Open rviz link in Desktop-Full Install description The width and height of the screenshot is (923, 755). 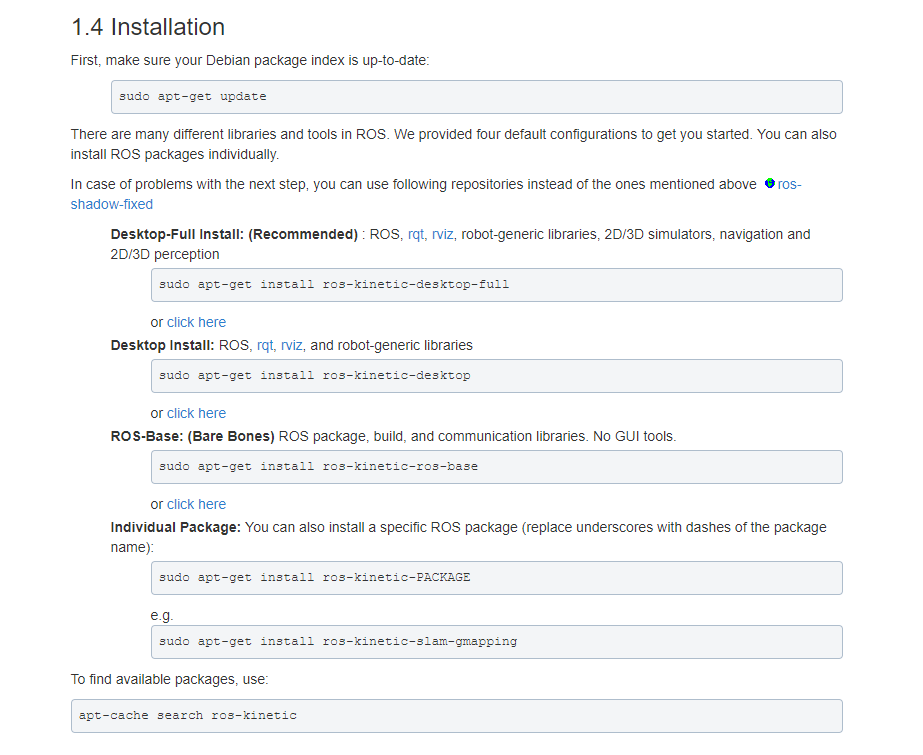(442, 234)
